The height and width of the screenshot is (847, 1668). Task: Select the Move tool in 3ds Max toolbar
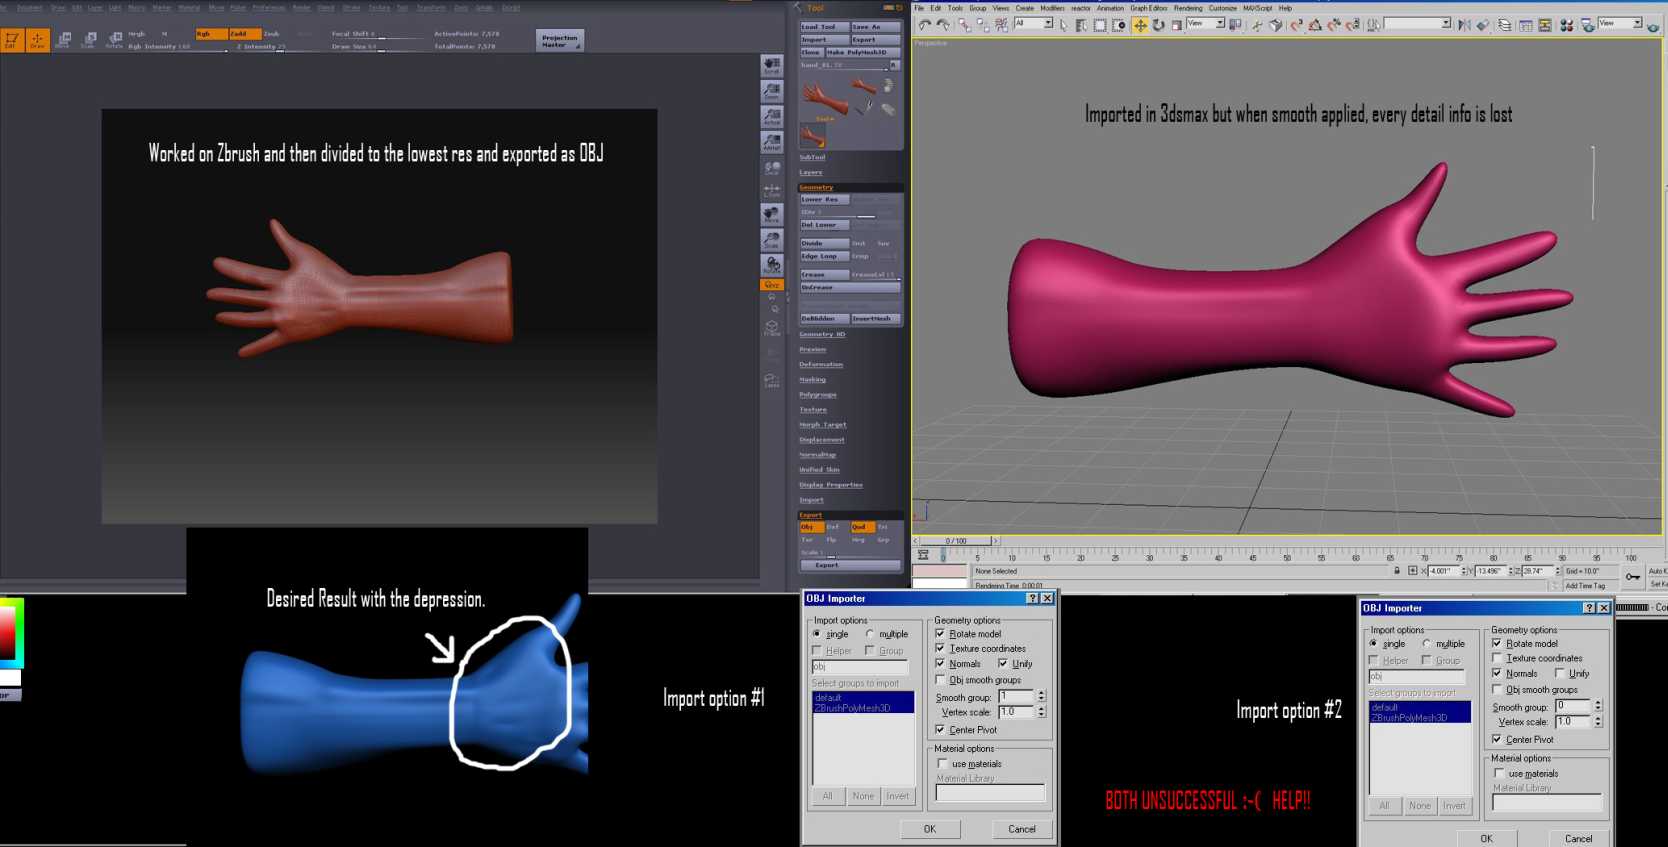(1140, 25)
